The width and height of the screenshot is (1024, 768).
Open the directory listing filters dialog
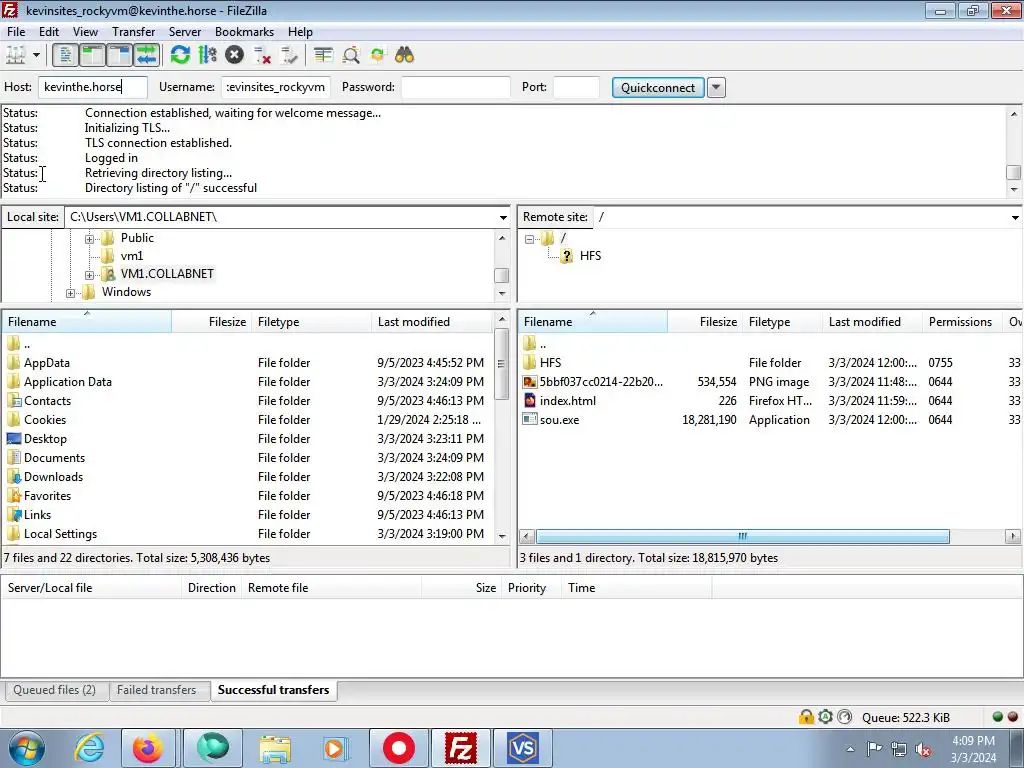(x=323, y=56)
